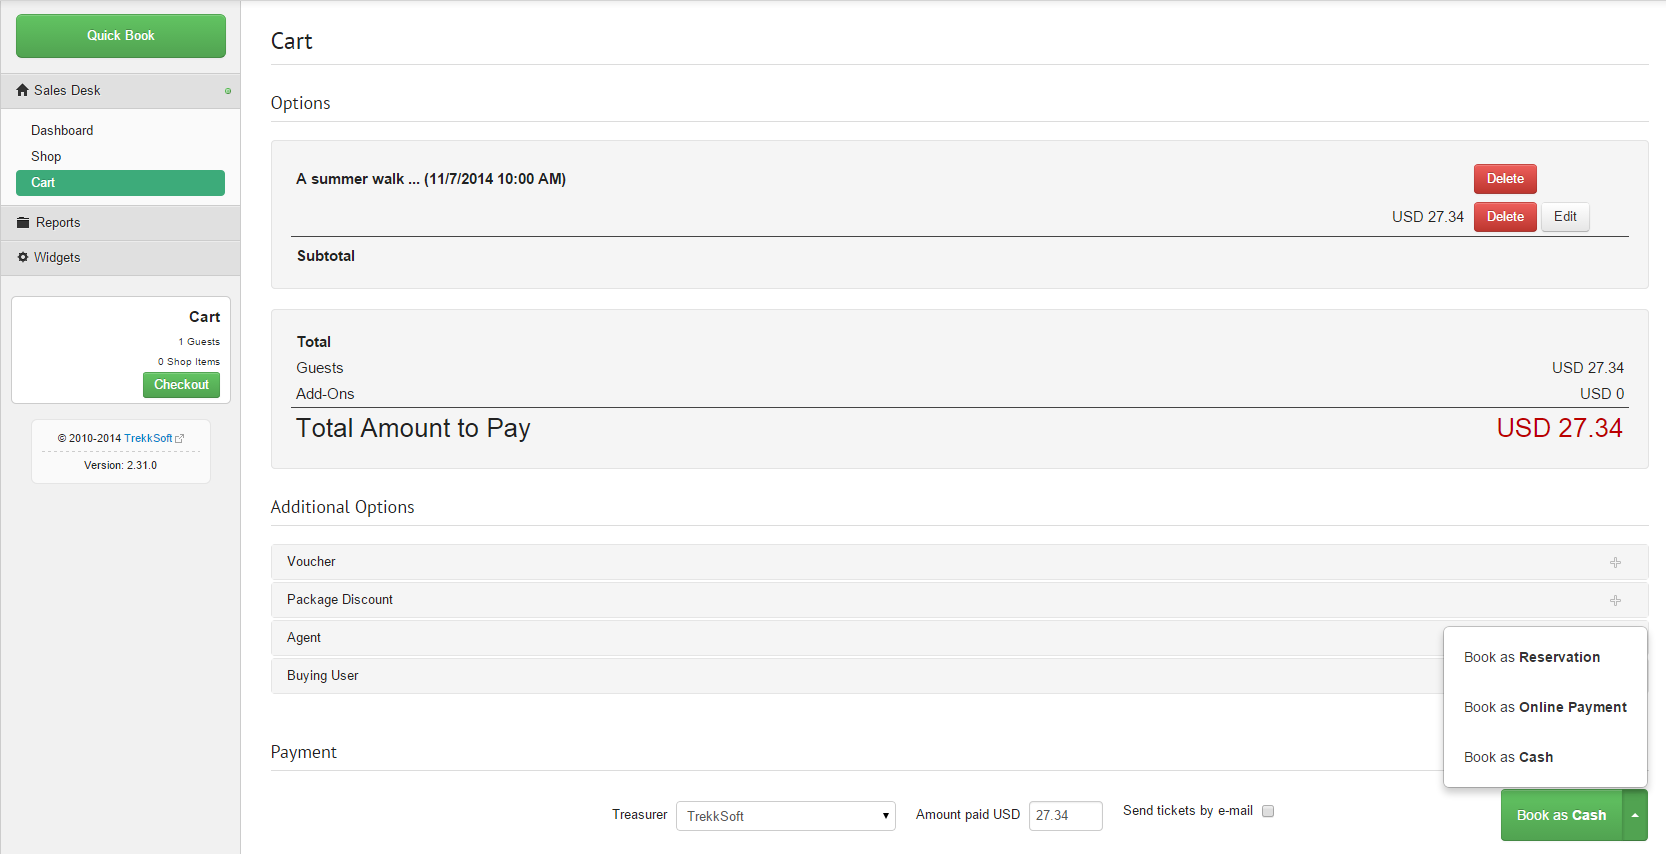Click the green status dot on Sales Desk
Image resolution: width=1666 pixels, height=854 pixels.
228,91
